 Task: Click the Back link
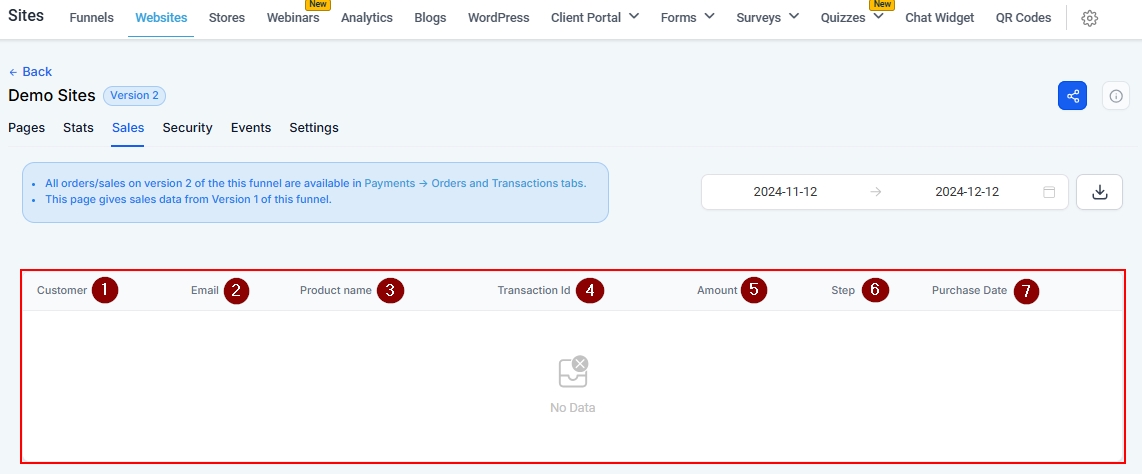[x=30, y=72]
